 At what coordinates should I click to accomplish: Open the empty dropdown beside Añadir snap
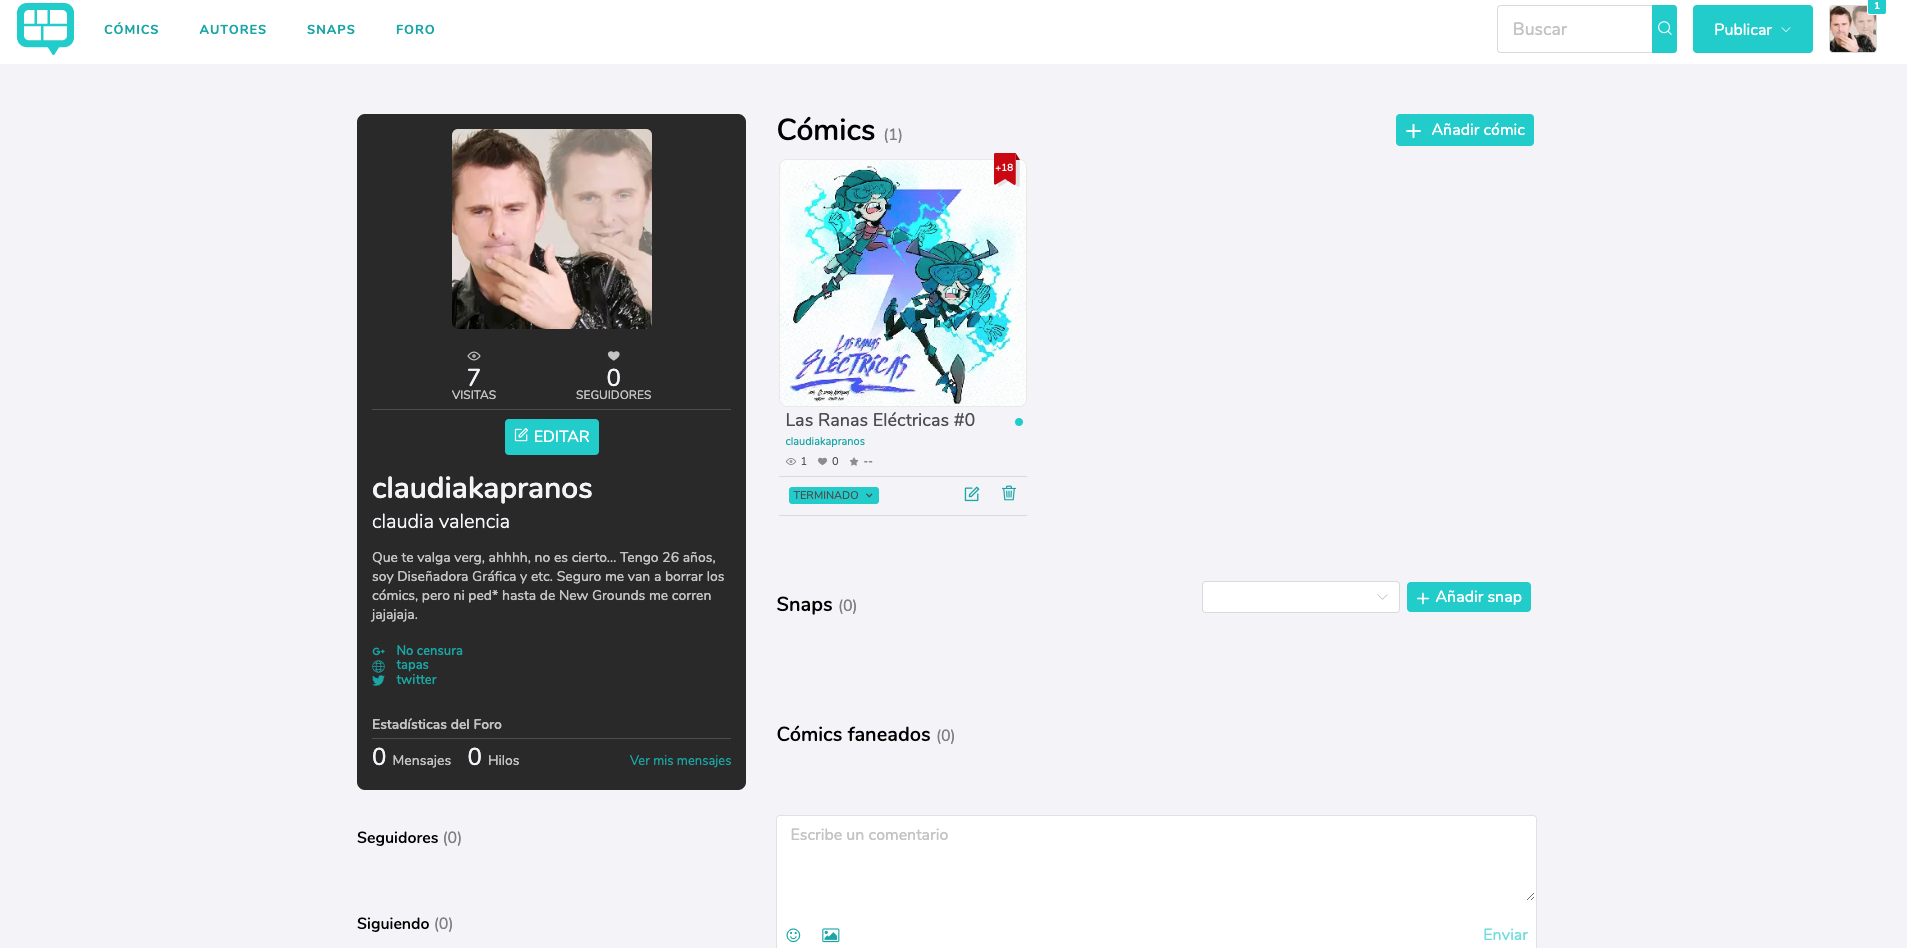[x=1300, y=597]
